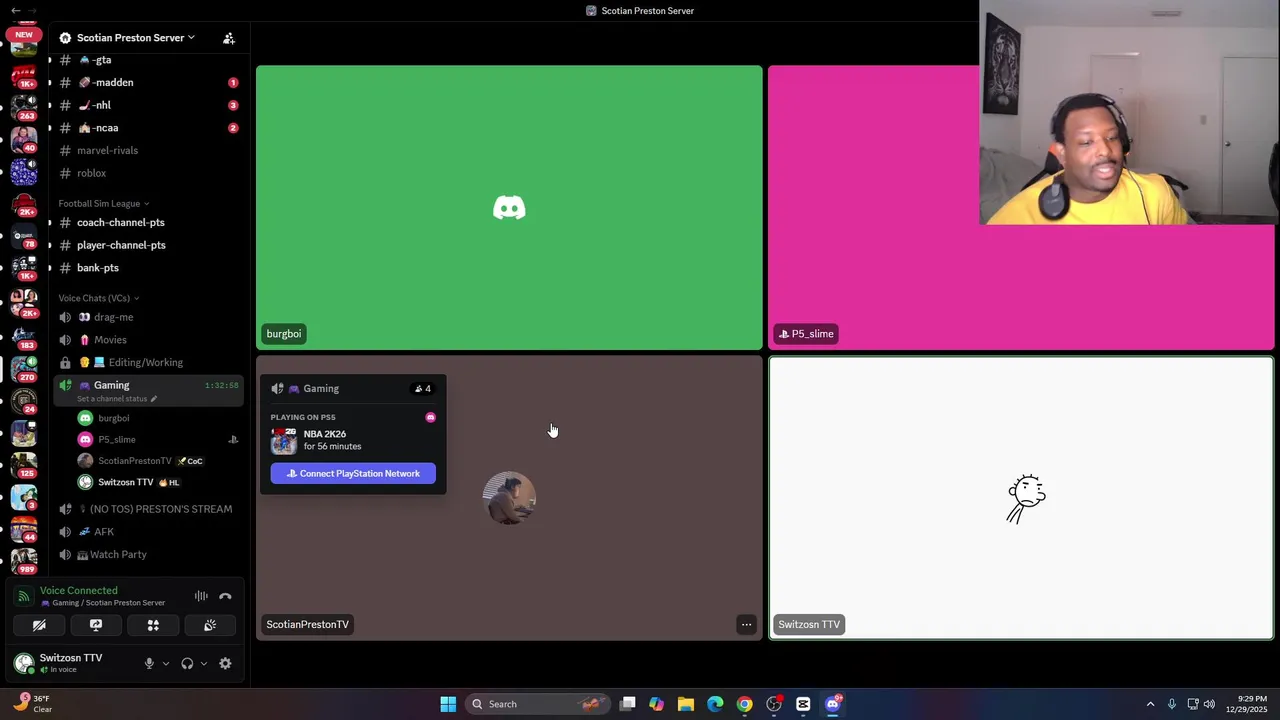Click Connect PlayStation Network button
This screenshot has height=720, width=1280.
[353, 474]
